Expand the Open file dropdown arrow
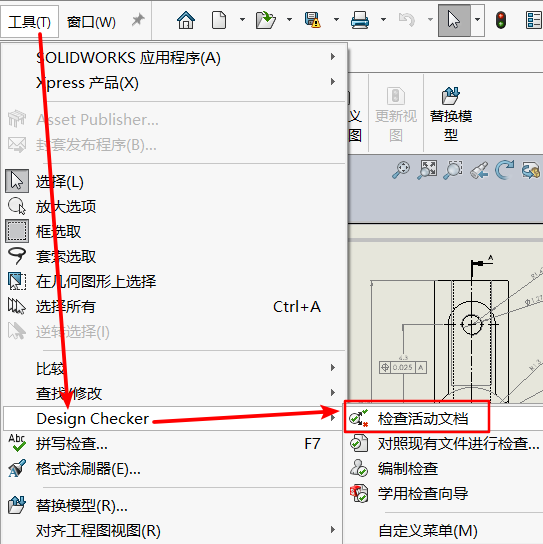 (x=289, y=20)
